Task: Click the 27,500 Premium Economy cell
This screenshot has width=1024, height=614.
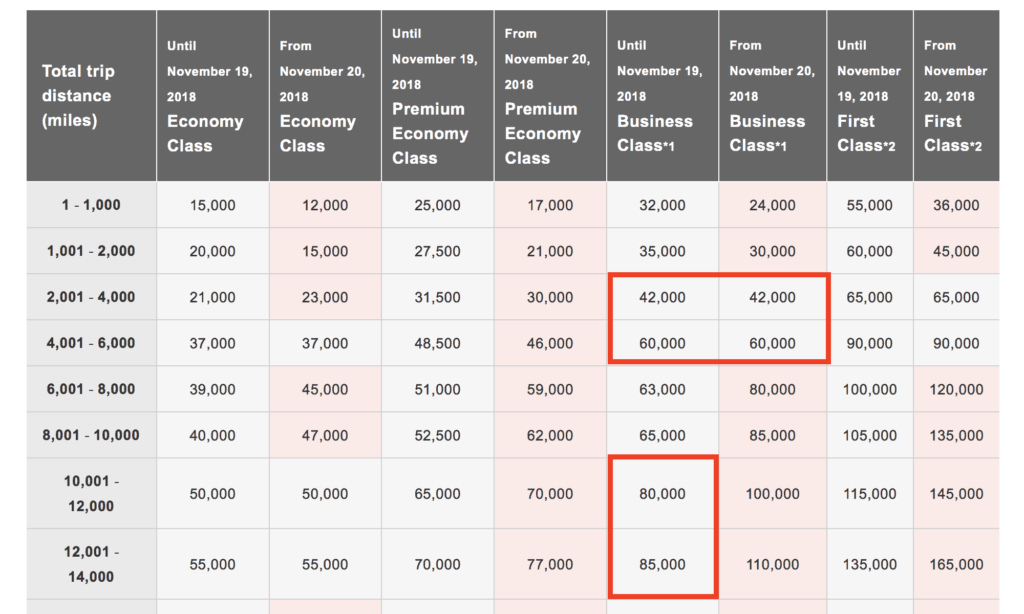Action: (437, 251)
